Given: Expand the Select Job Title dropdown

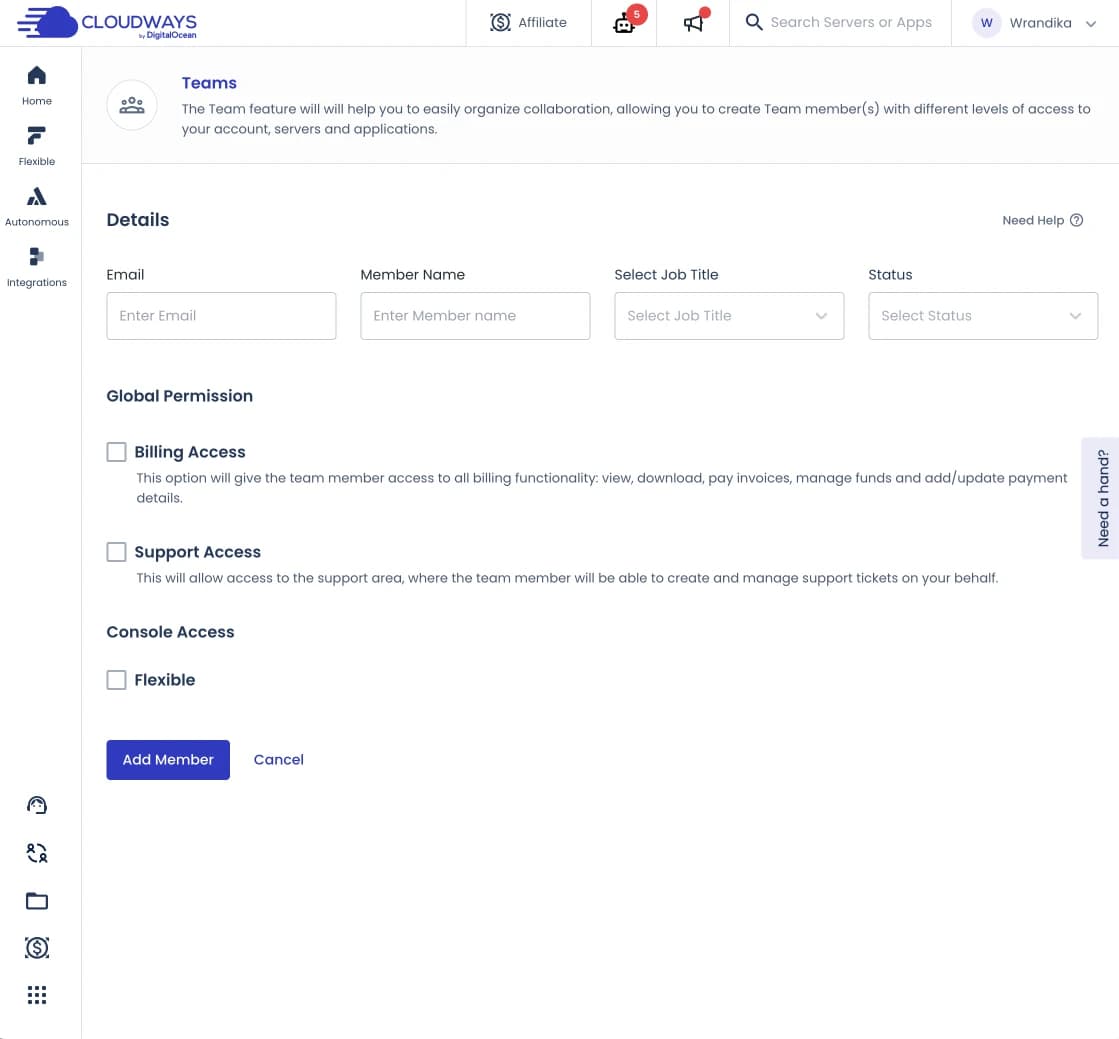Looking at the screenshot, I should [x=729, y=316].
